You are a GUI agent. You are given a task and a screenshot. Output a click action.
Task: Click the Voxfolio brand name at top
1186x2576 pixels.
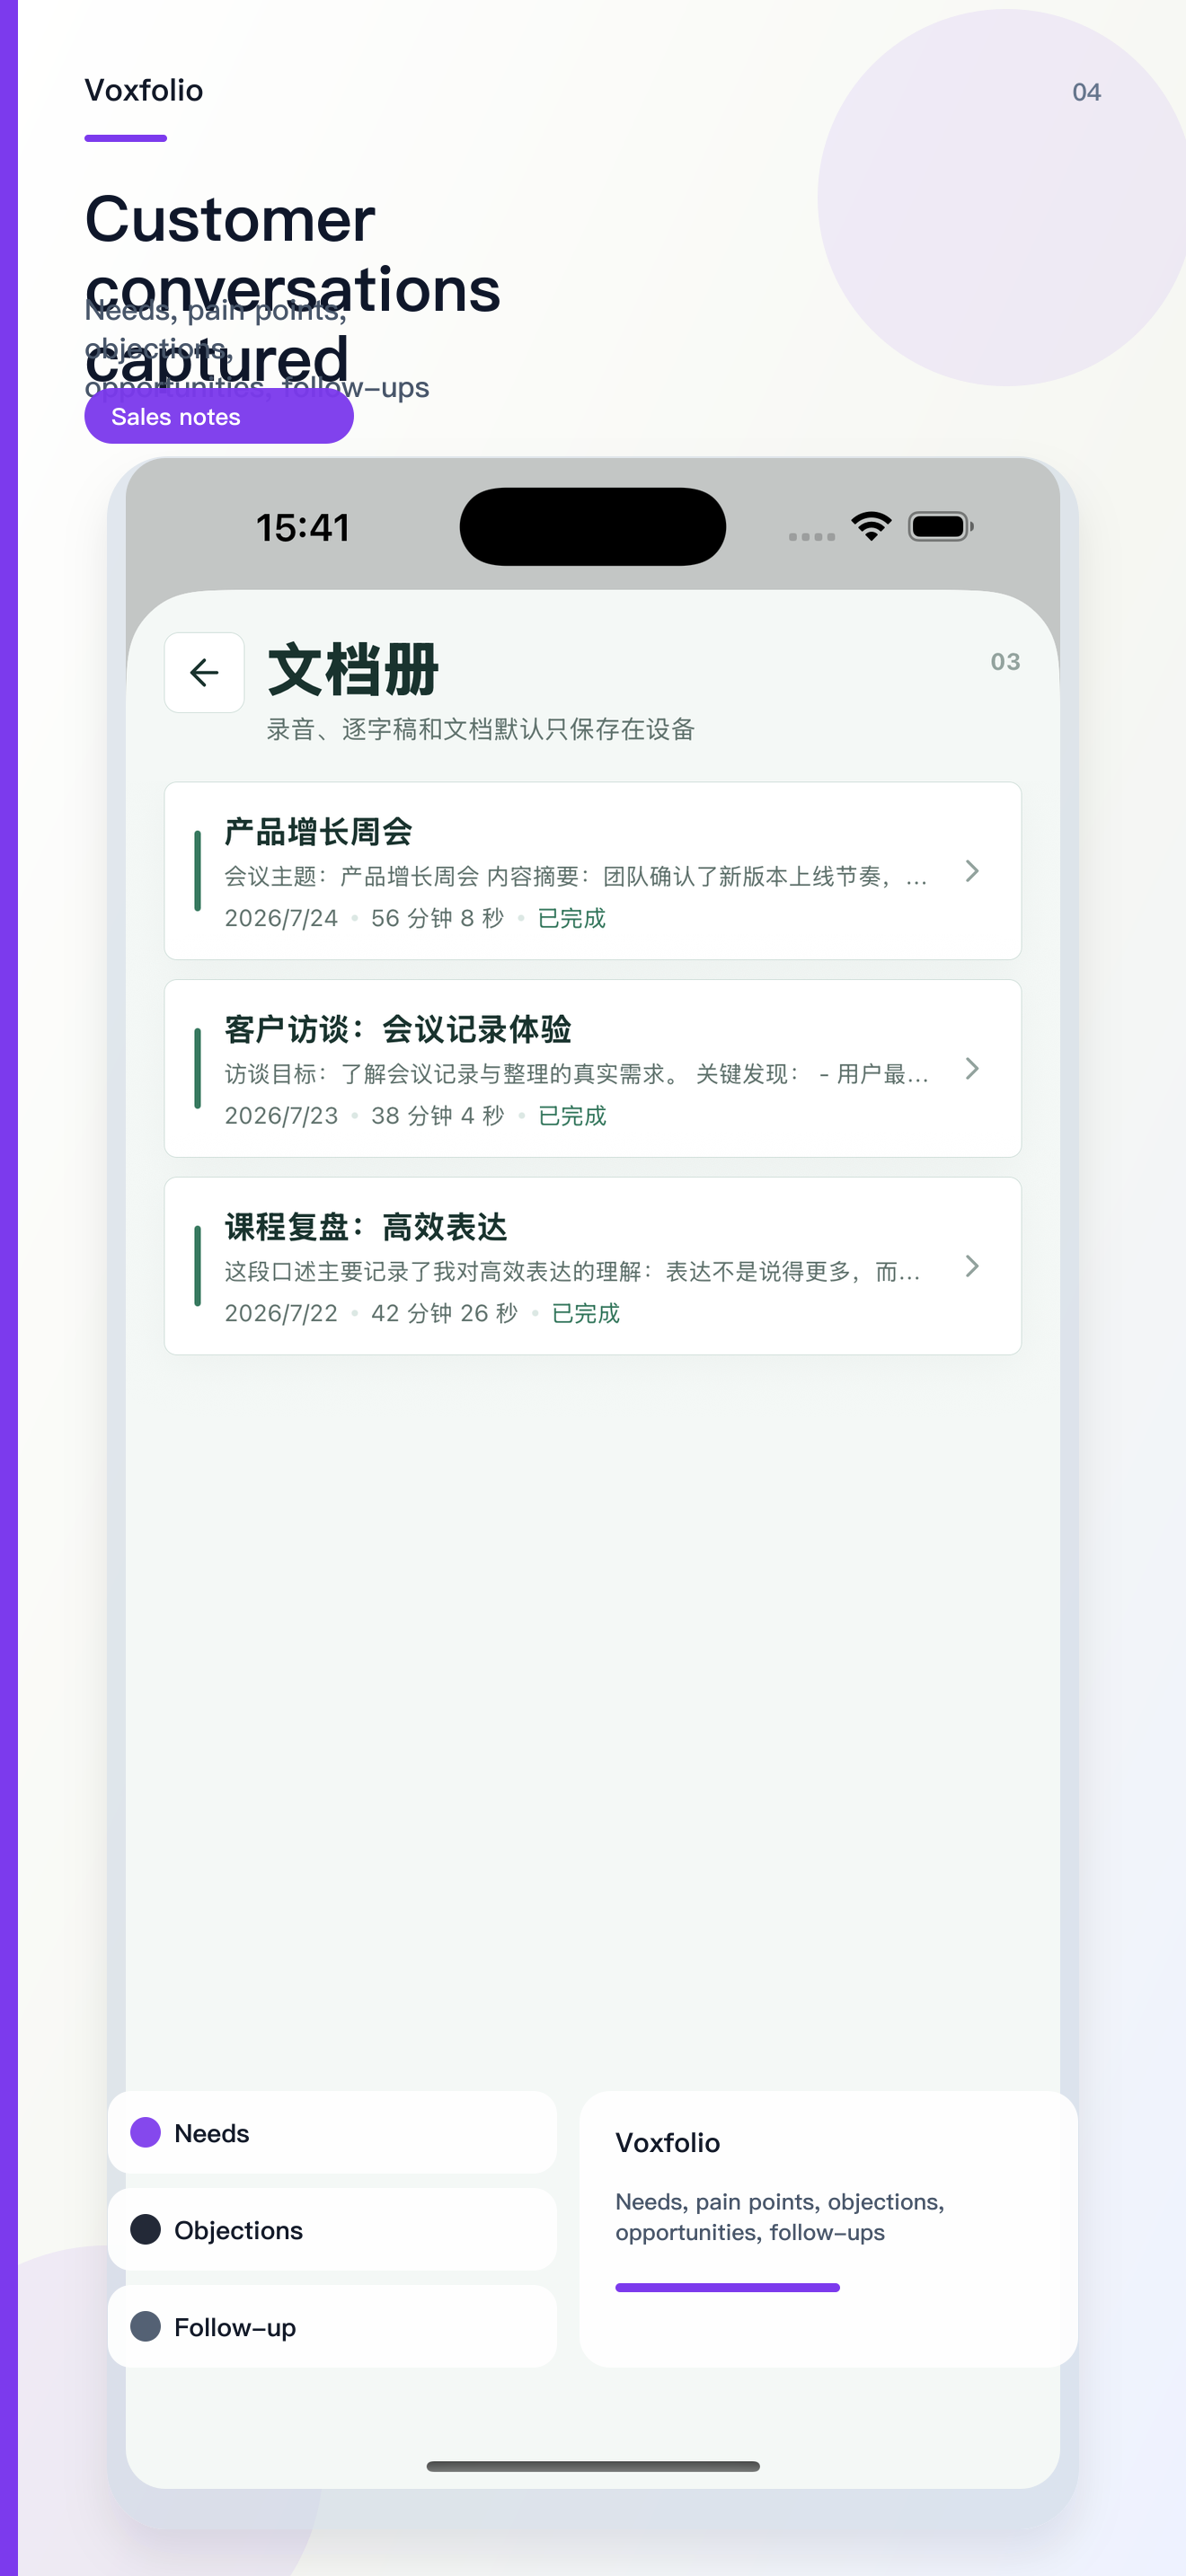pos(144,91)
